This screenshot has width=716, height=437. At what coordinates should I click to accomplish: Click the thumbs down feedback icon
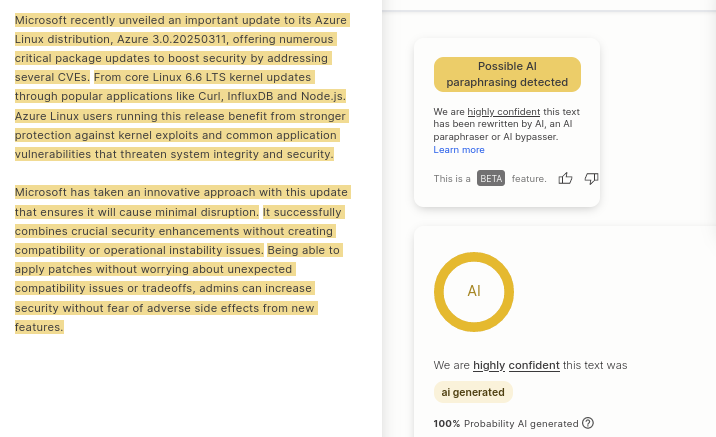coord(591,178)
